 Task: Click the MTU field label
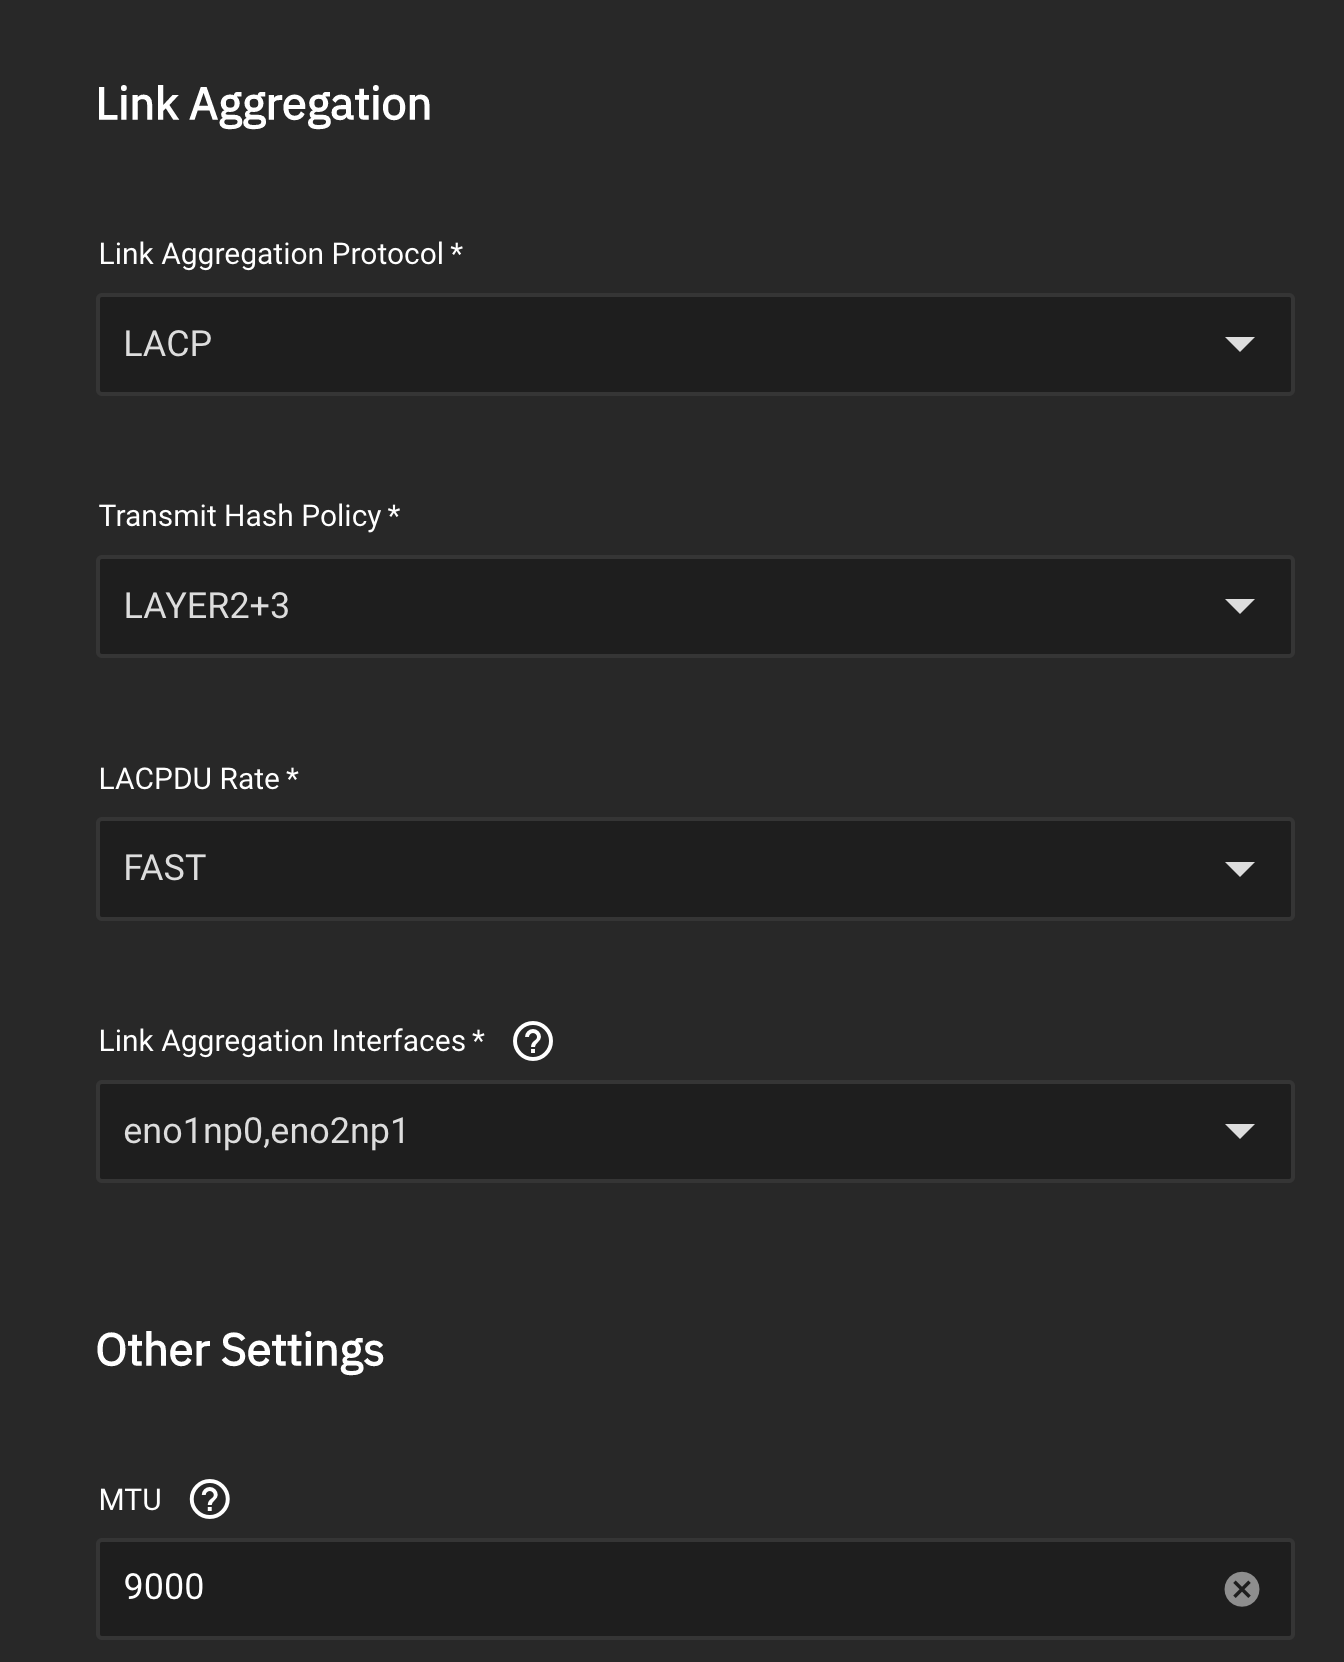coord(130,1500)
